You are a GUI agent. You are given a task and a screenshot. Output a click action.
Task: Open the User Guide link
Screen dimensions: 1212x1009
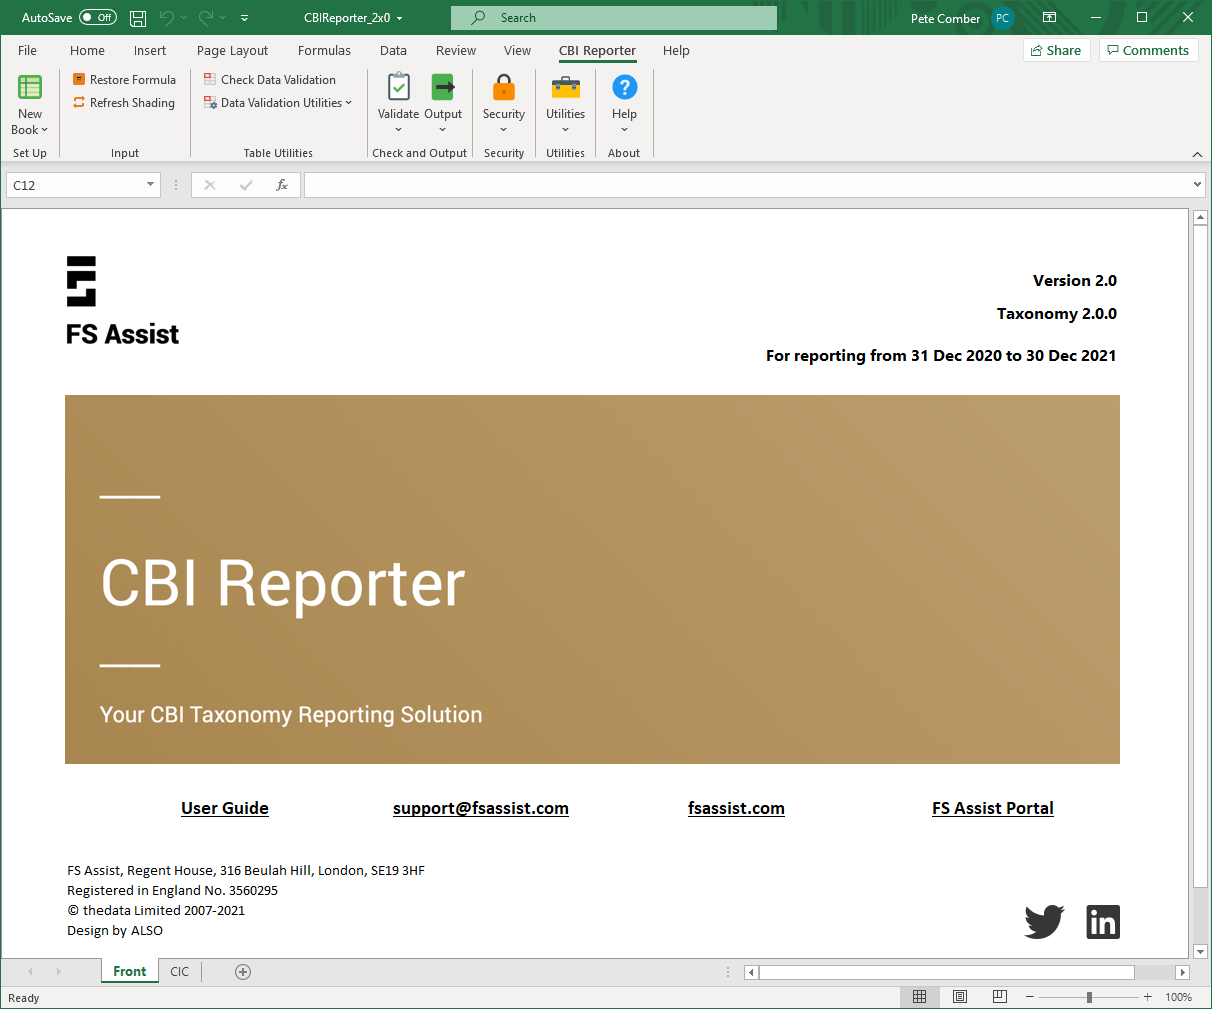(x=225, y=808)
